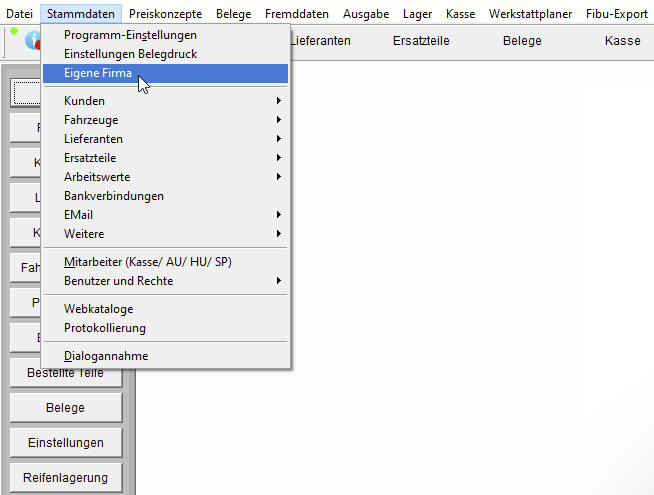Viewport: 654px width, 495px height.
Task: Open the Webkataloge entry
Action: click(165, 309)
